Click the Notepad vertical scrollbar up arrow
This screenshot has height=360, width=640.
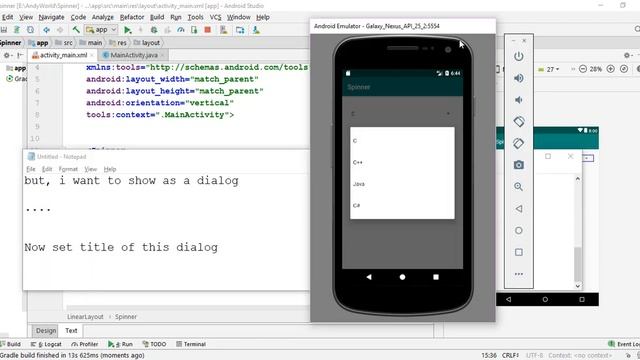[x=578, y=179]
